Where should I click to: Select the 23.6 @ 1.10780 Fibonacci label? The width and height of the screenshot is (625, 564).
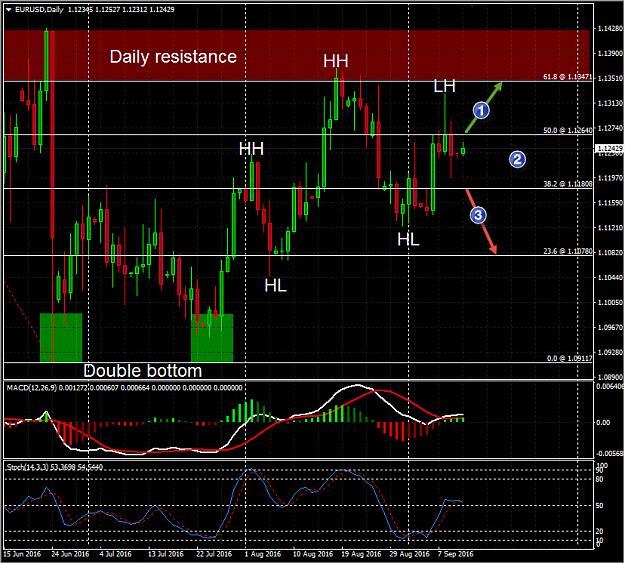[x=568, y=251]
